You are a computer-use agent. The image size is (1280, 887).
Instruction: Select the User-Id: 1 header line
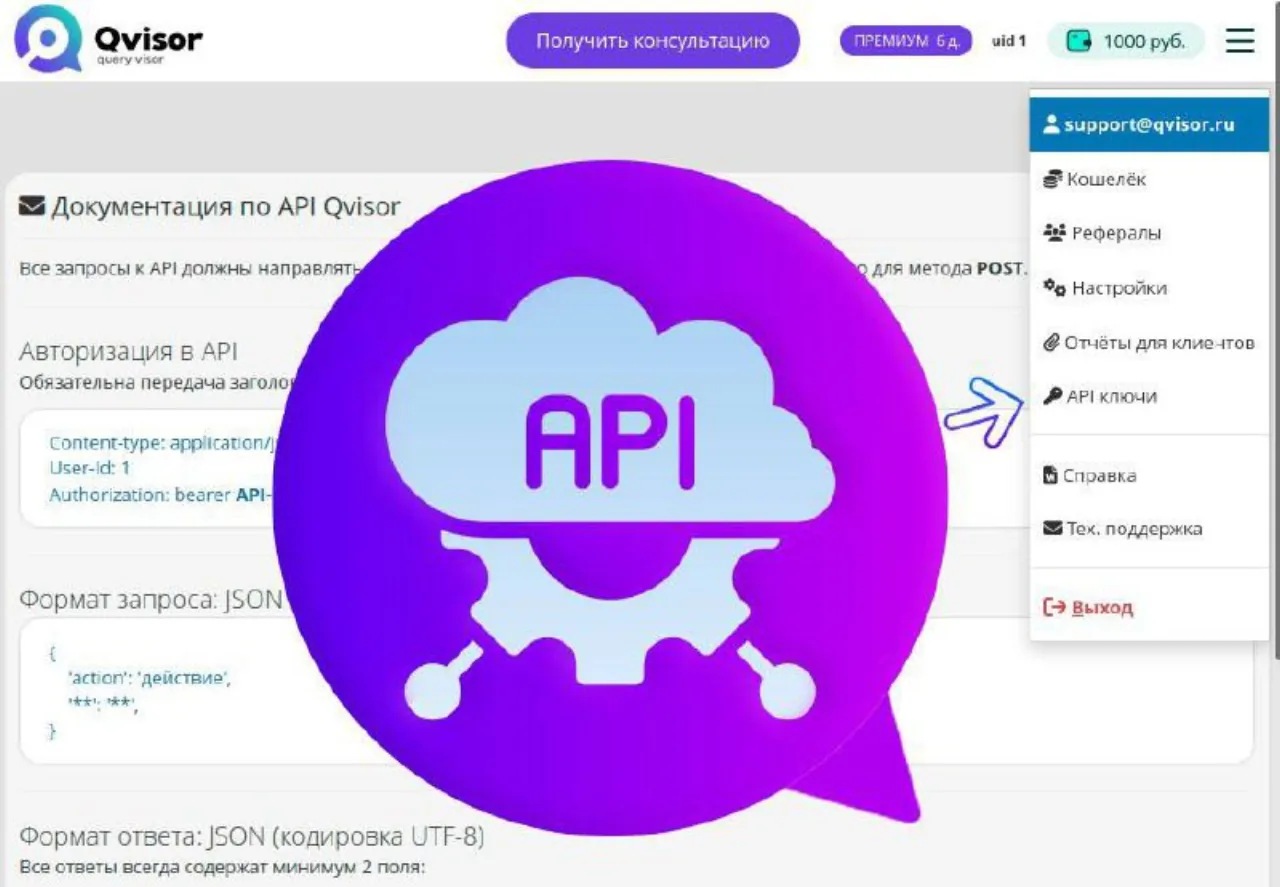[x=90, y=467]
